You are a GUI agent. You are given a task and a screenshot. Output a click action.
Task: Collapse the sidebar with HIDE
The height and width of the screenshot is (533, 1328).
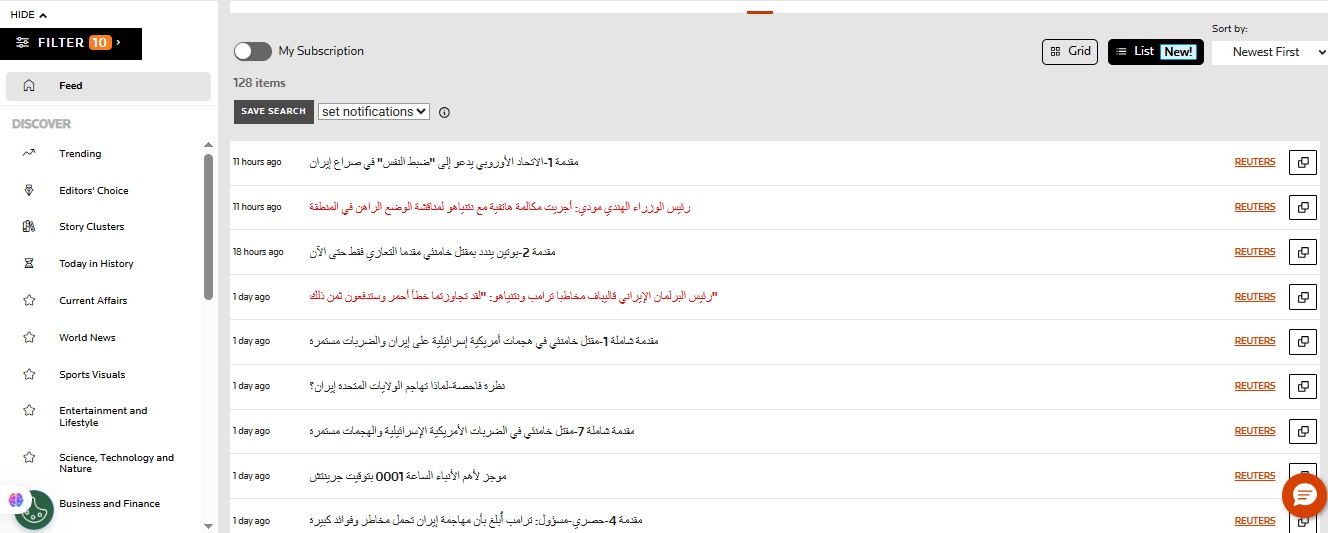29,14
